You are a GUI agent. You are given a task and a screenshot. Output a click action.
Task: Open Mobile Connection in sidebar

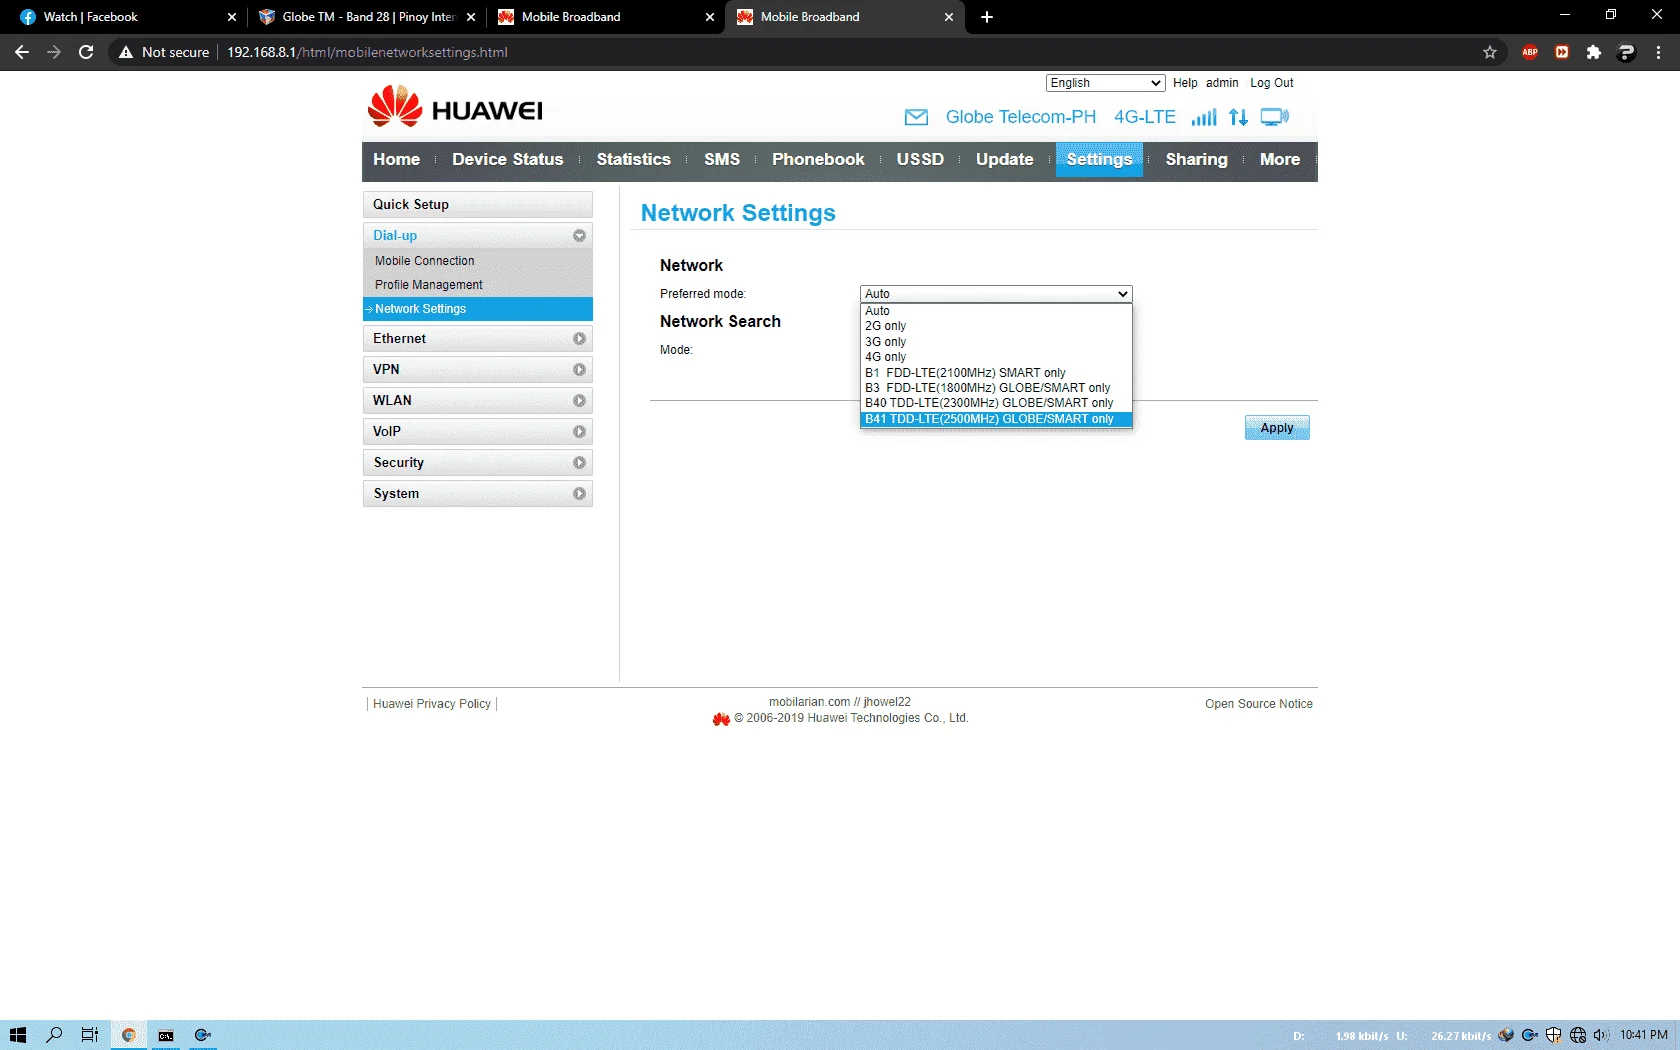click(x=425, y=261)
